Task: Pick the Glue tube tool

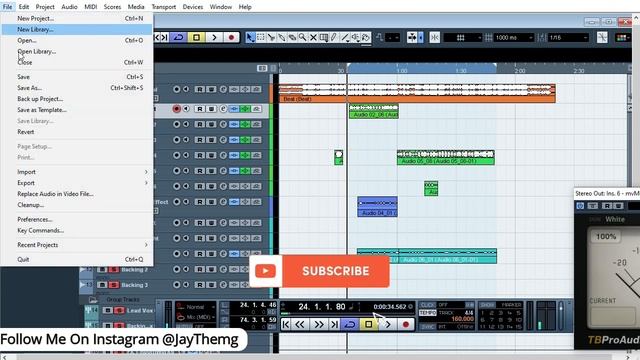Action: (282, 38)
